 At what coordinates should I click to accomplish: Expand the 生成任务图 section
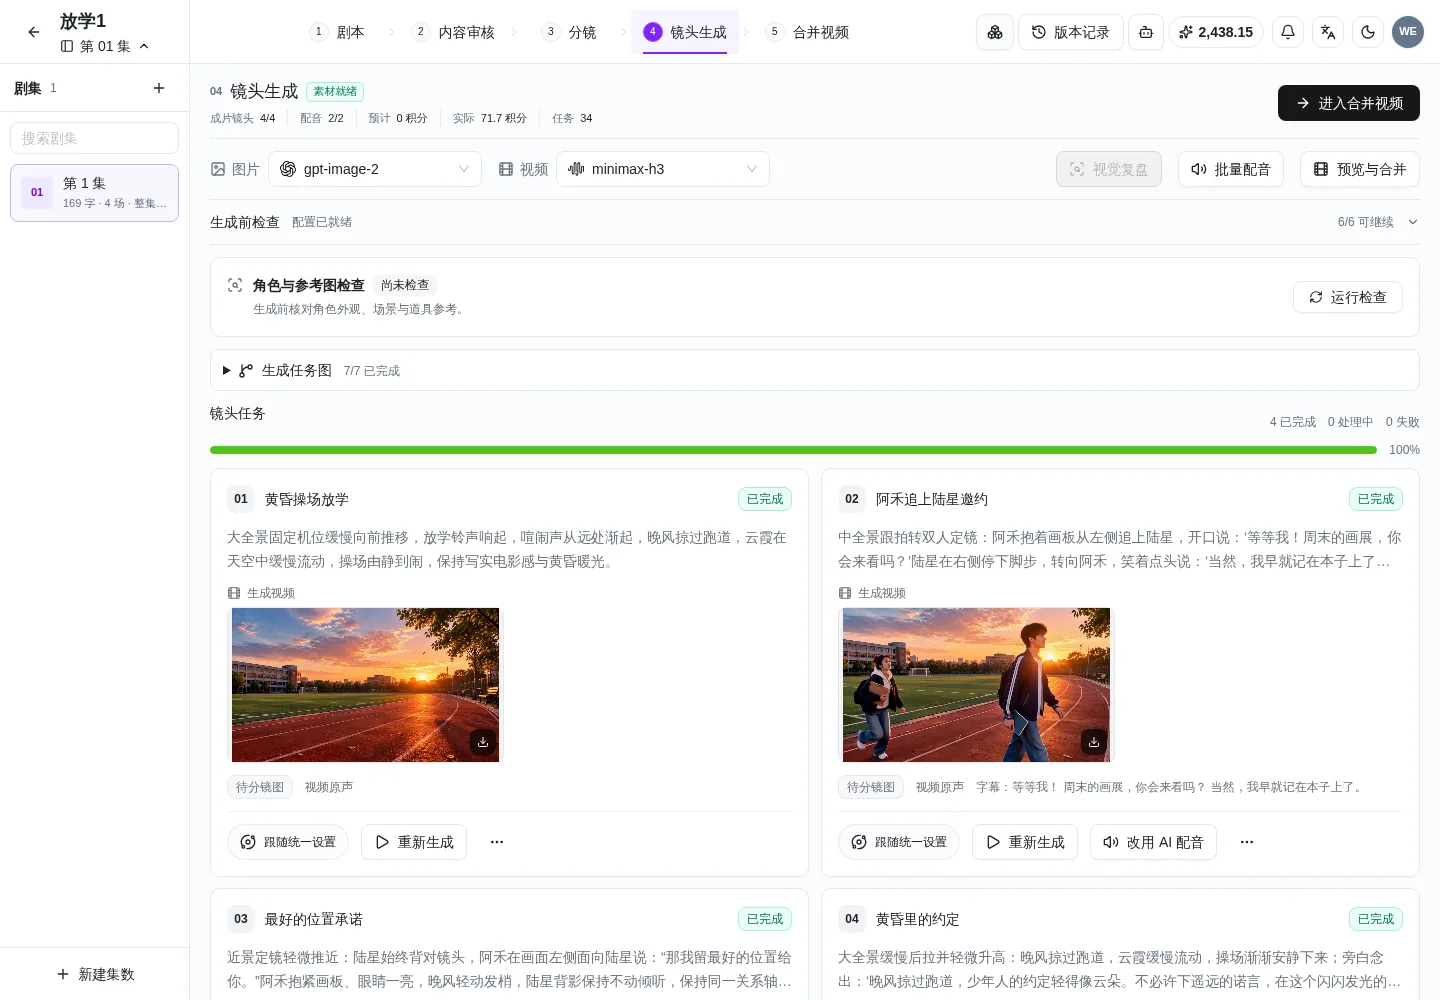coord(815,370)
